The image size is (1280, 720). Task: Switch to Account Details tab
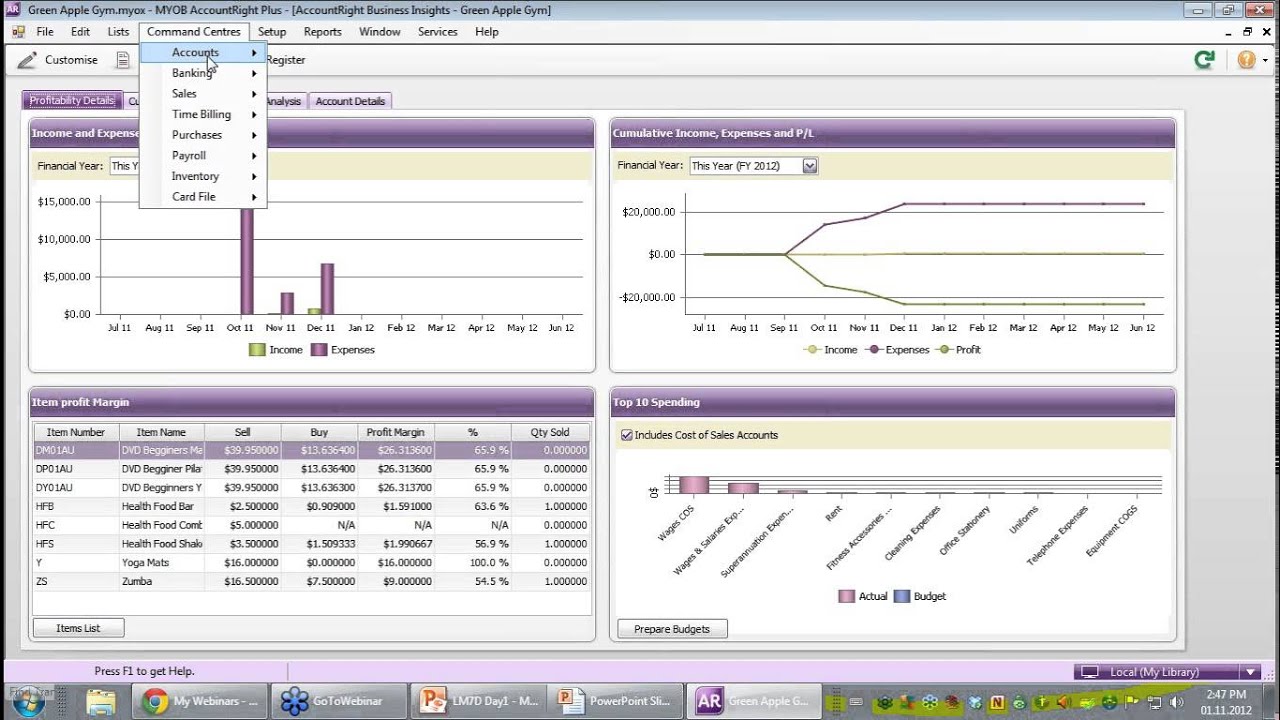(x=350, y=101)
